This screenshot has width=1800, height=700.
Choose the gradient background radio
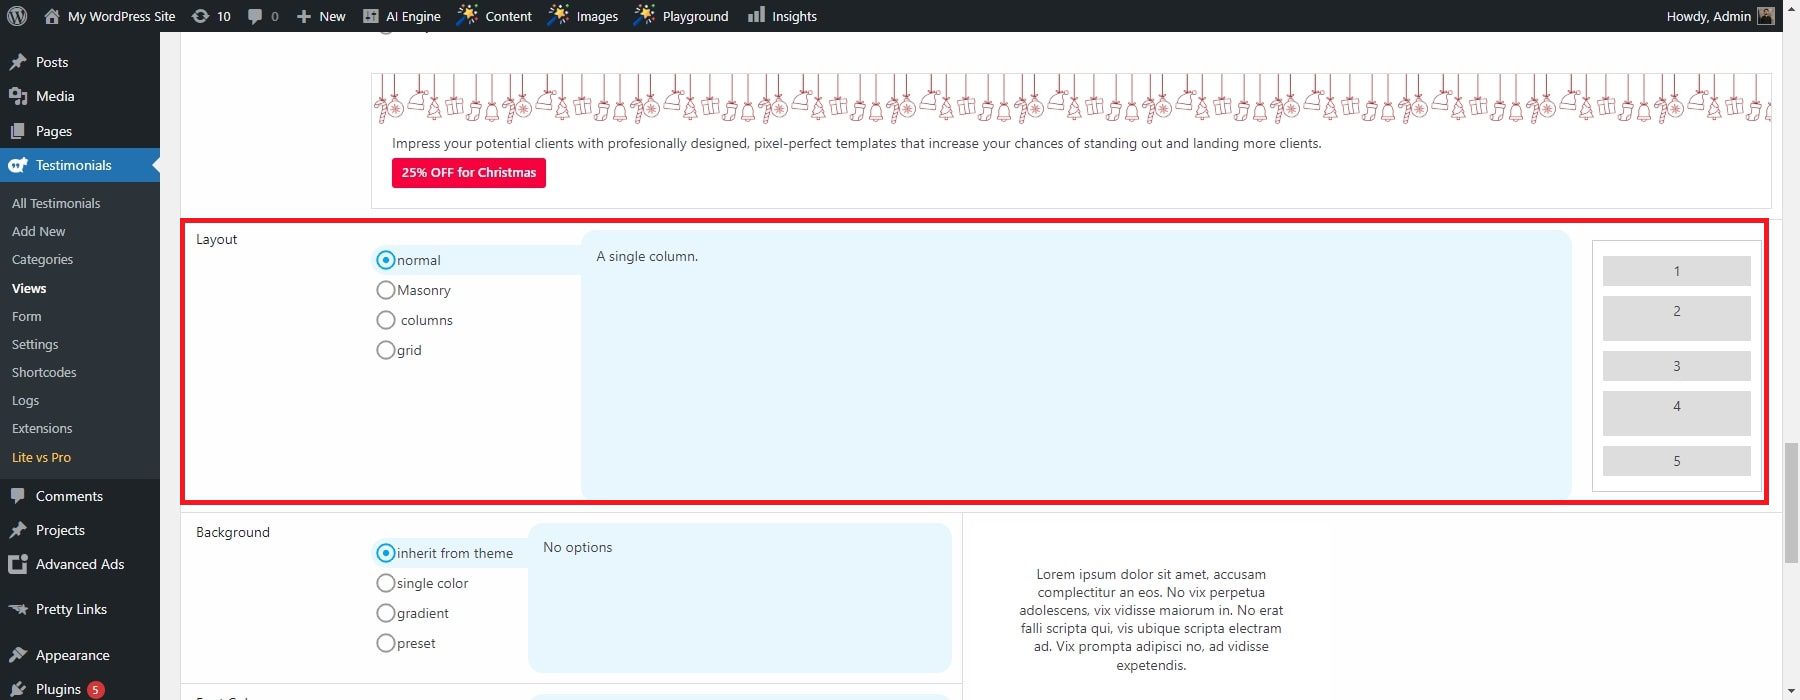(385, 613)
